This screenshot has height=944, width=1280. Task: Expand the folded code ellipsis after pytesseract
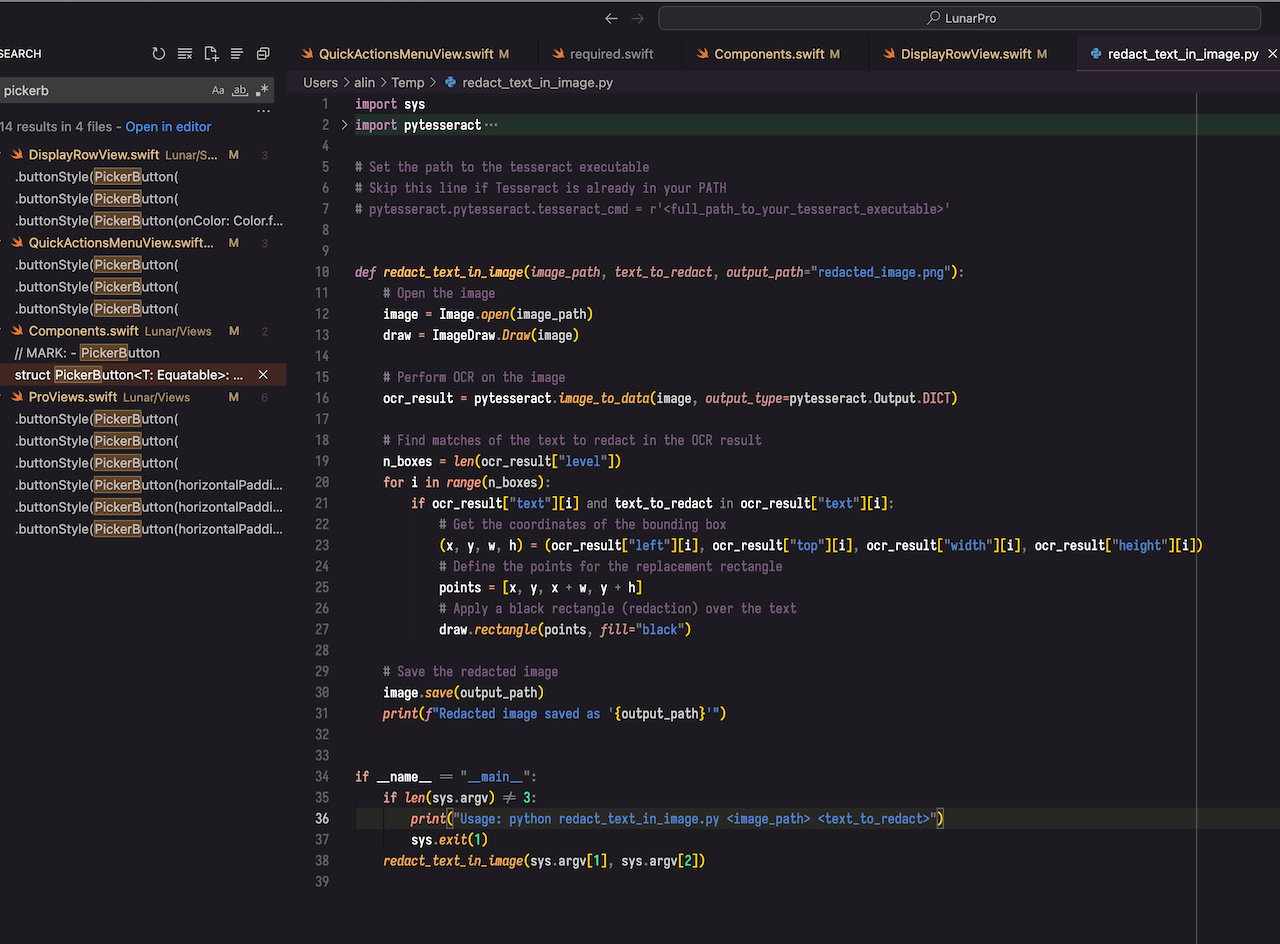[490, 126]
